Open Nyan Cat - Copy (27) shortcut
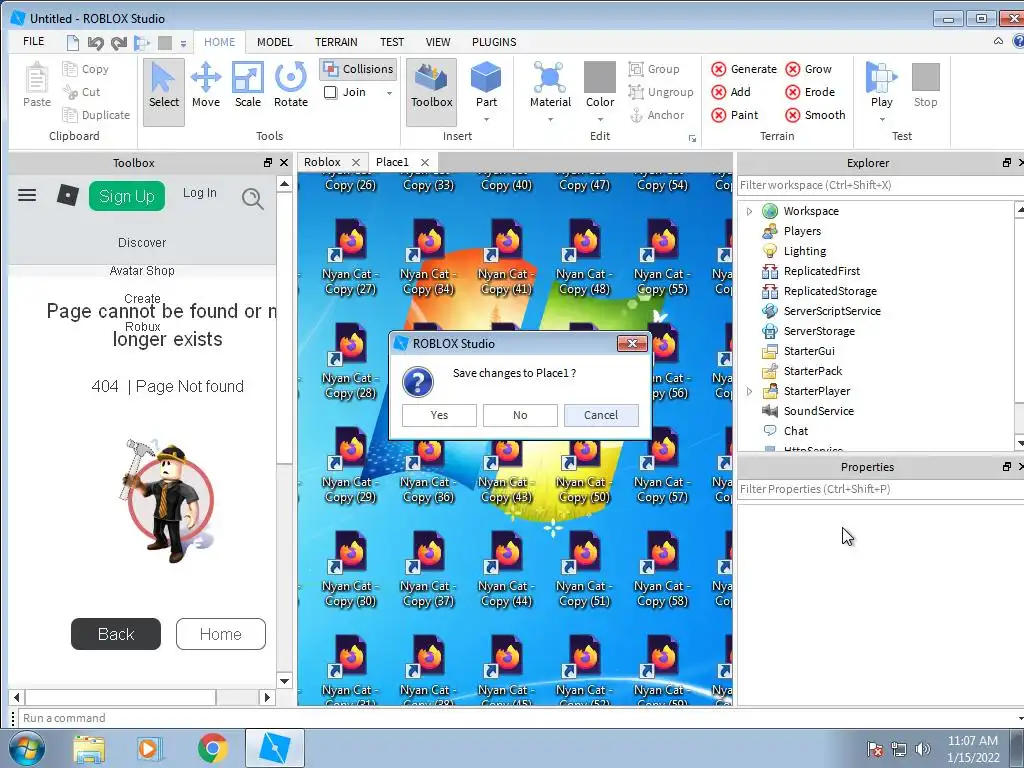Screen dimensions: 1024x768 click(349, 258)
